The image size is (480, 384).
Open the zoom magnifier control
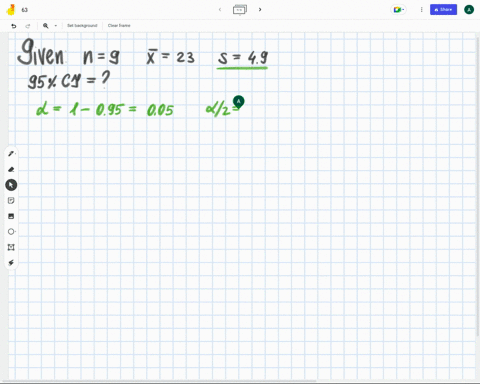click(46, 26)
